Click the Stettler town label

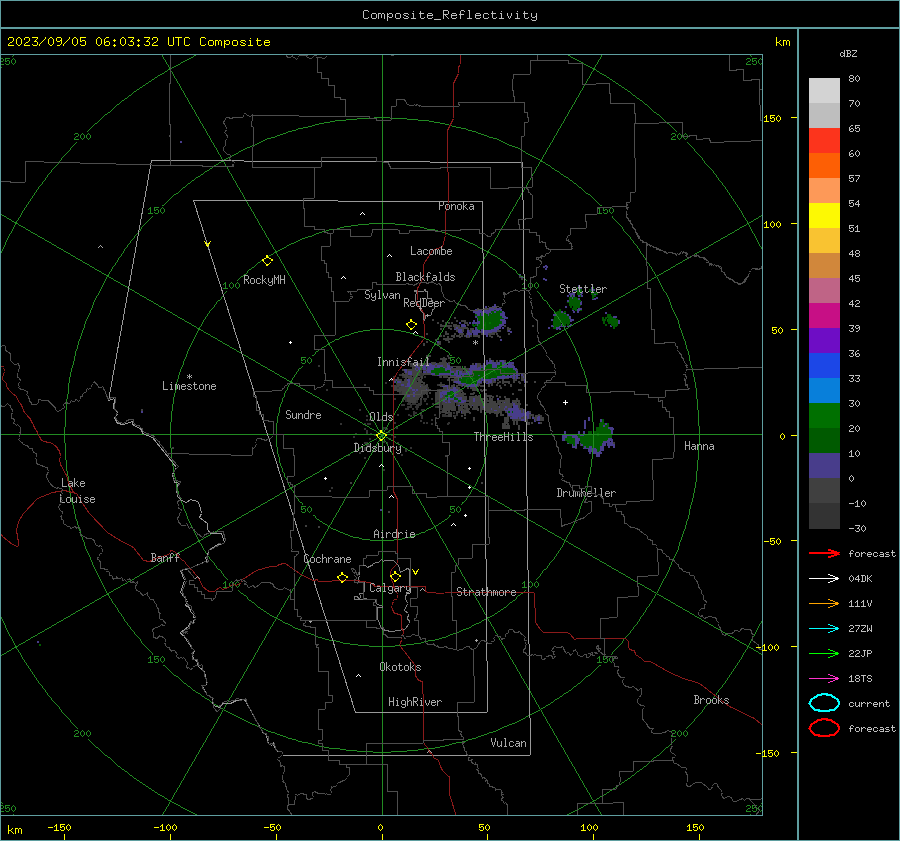point(583,289)
